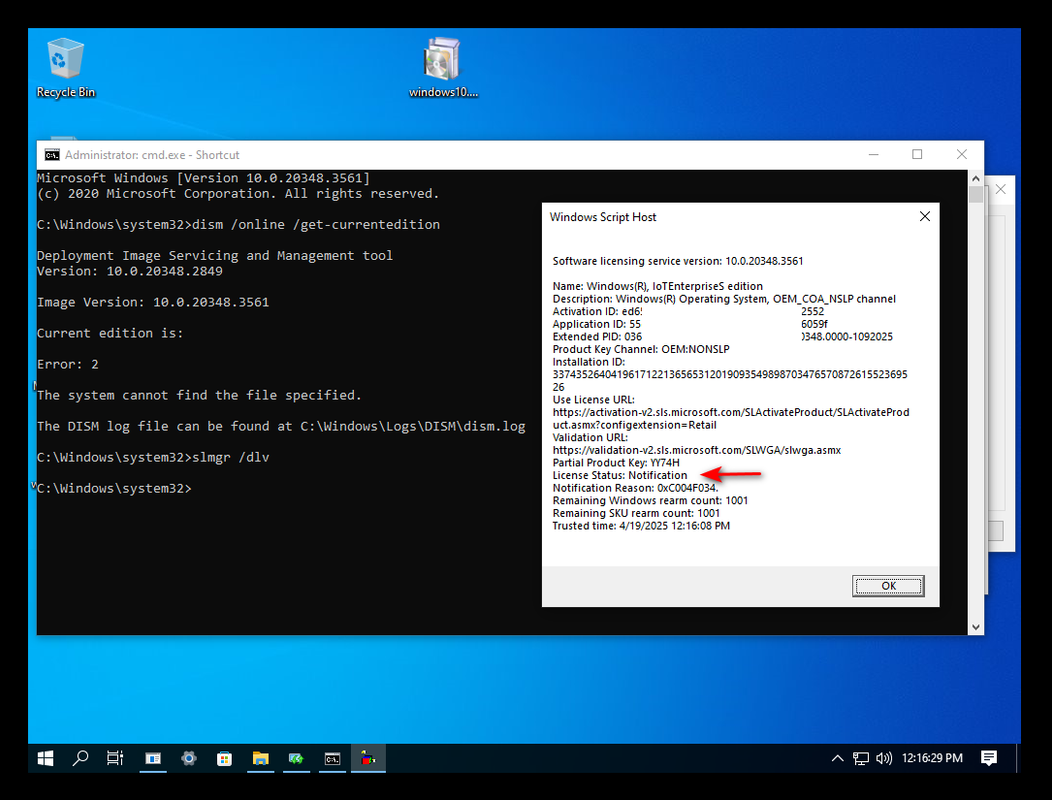Image resolution: width=1052 pixels, height=800 pixels.
Task: Open File Explorer from taskbar
Action: pos(260,758)
